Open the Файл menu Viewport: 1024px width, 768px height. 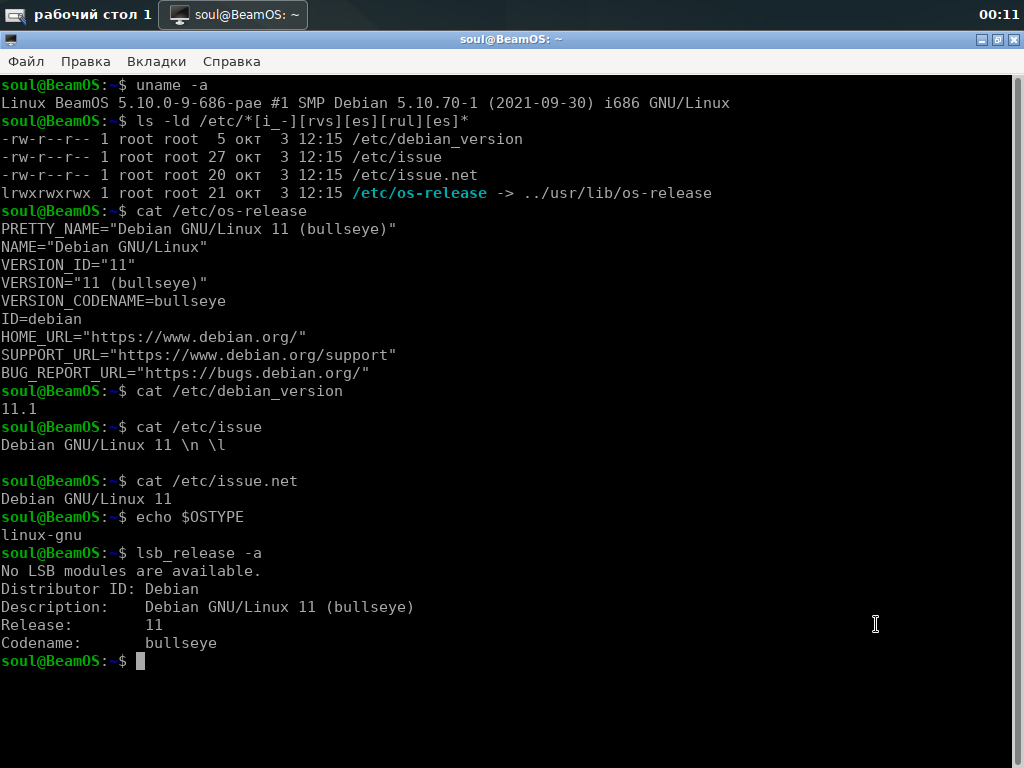26,61
